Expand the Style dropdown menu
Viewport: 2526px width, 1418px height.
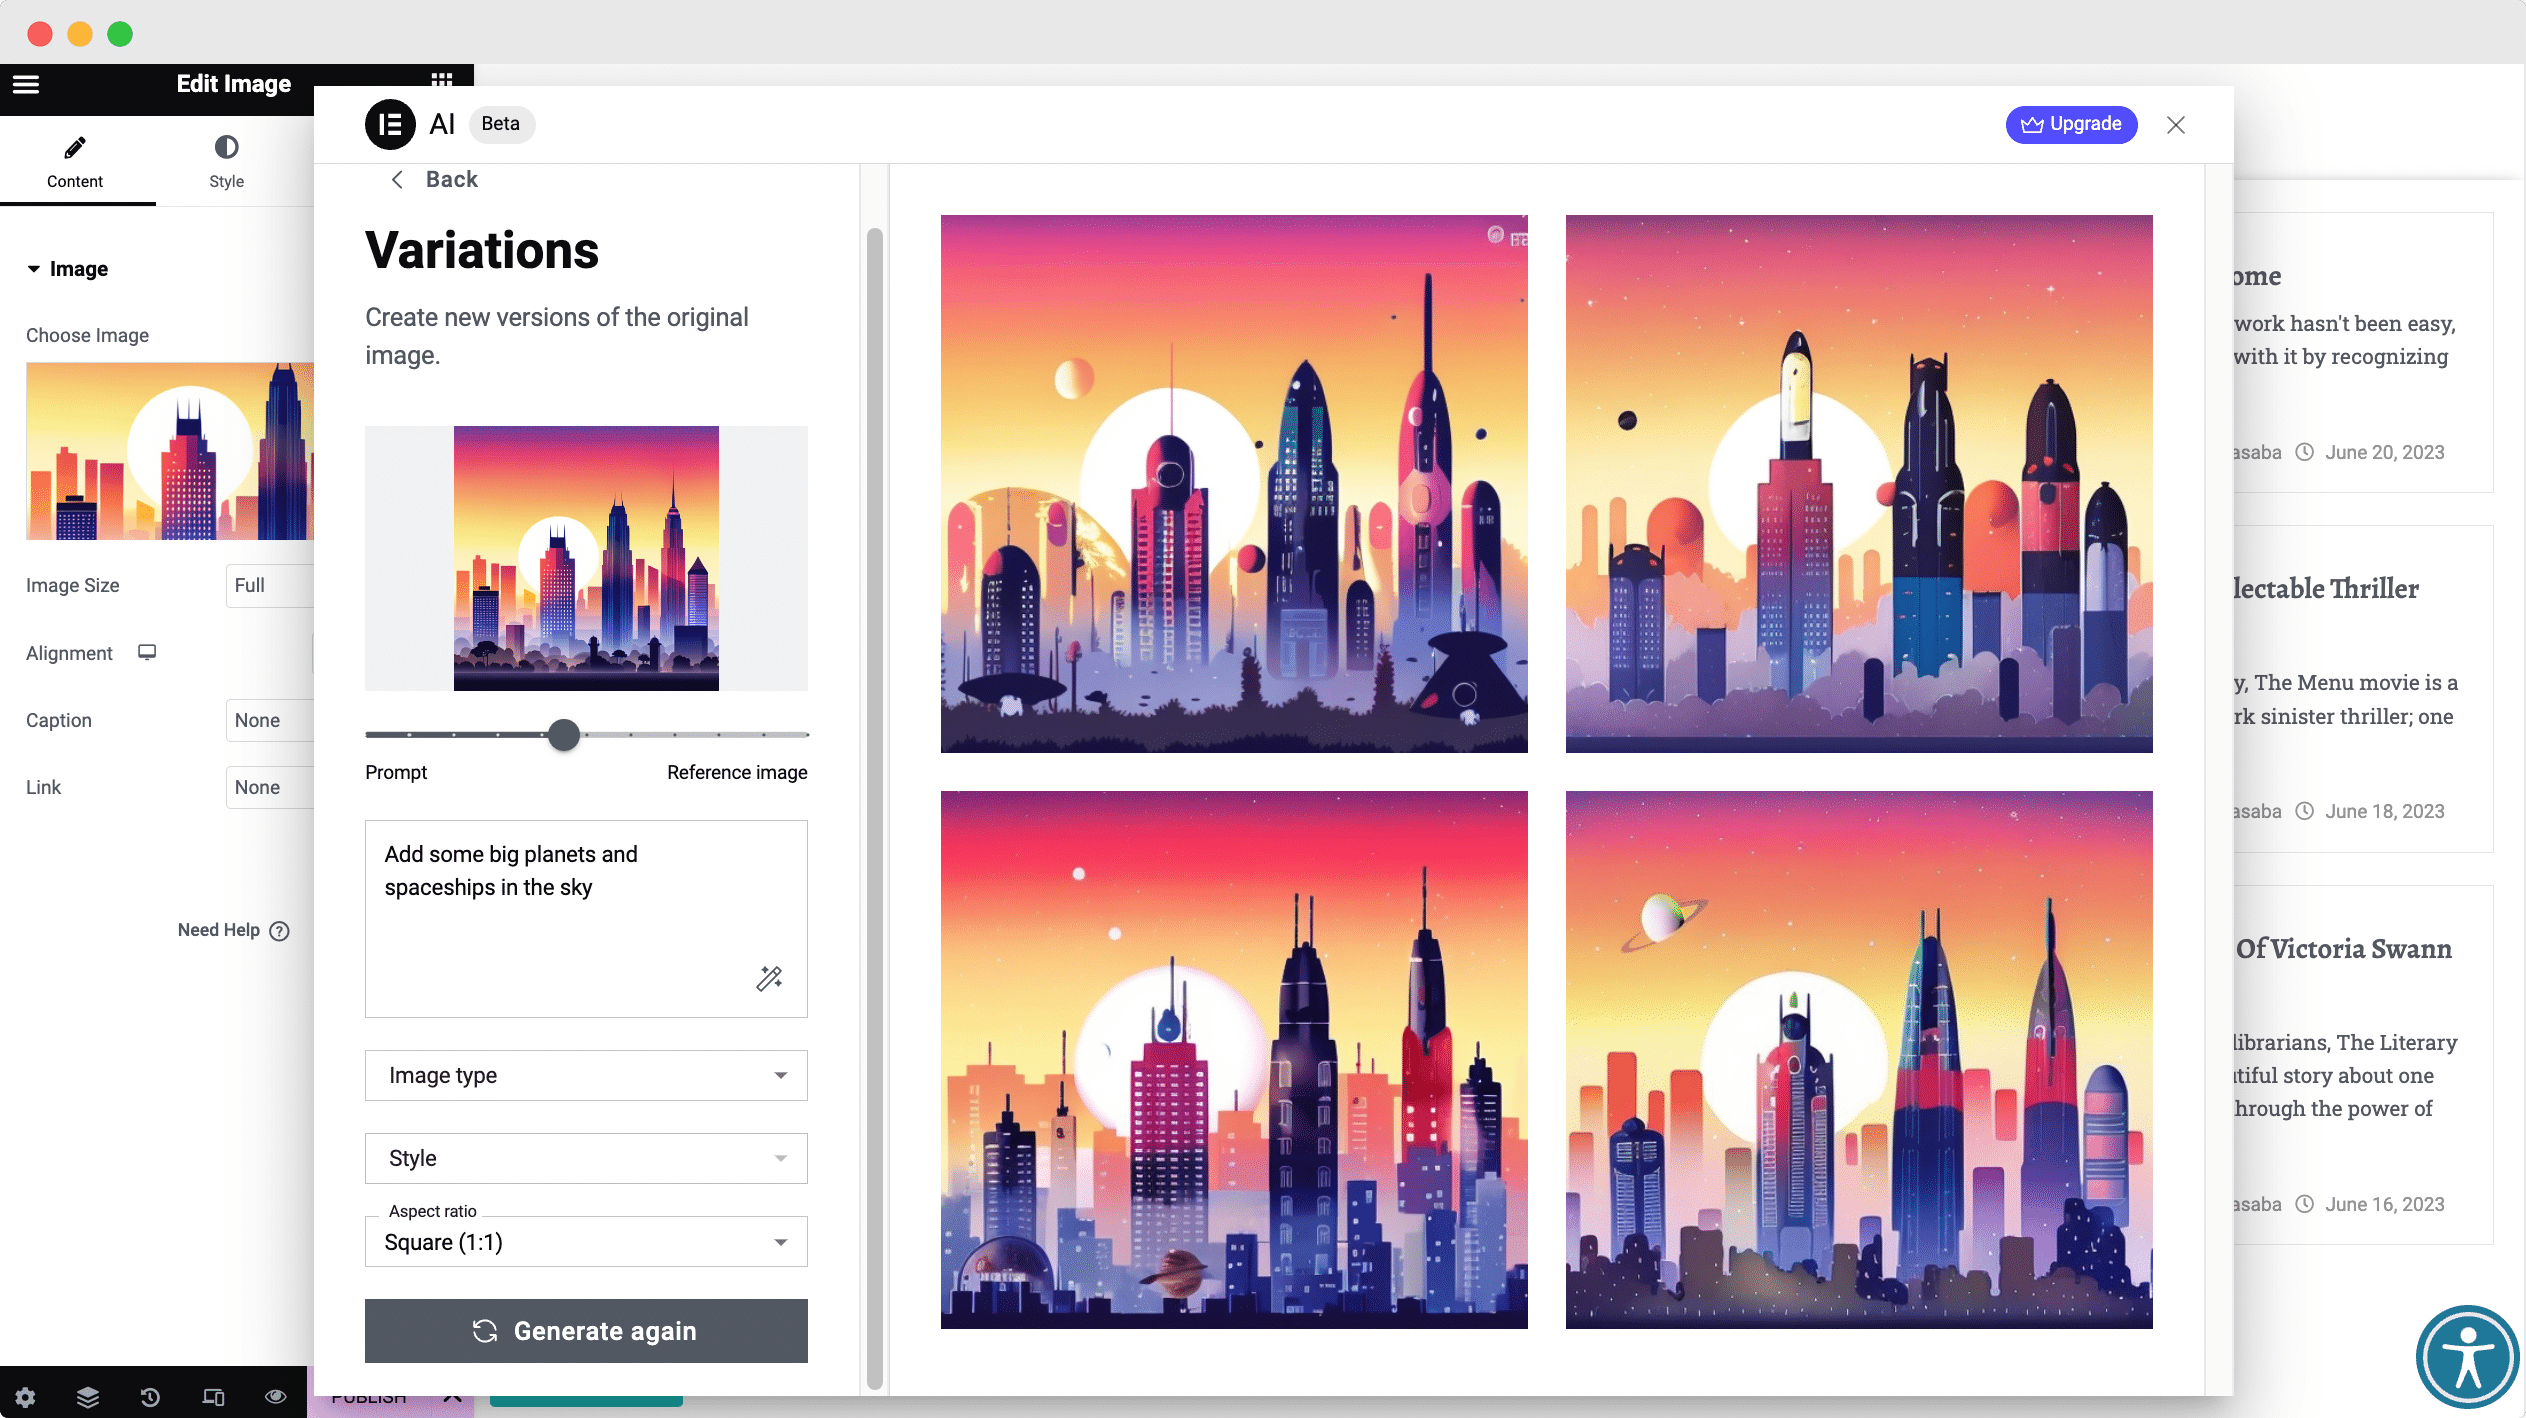(x=586, y=1158)
